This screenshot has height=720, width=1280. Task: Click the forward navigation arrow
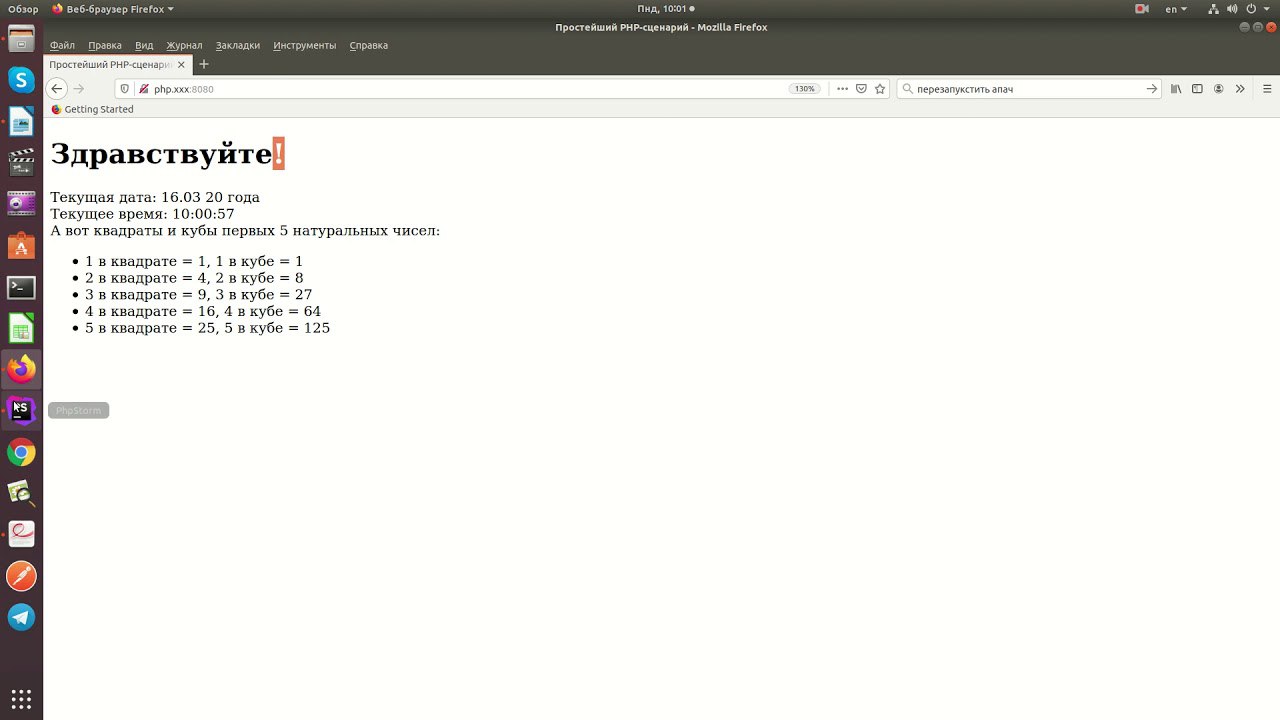pos(80,89)
